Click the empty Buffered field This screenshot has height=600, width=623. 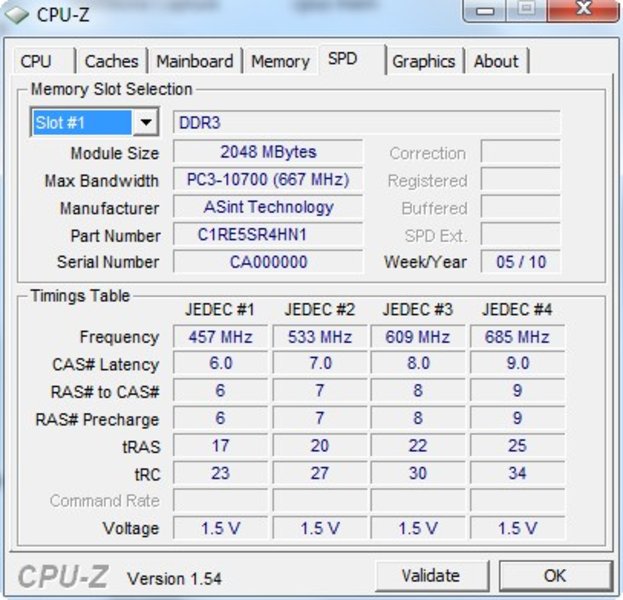520,207
